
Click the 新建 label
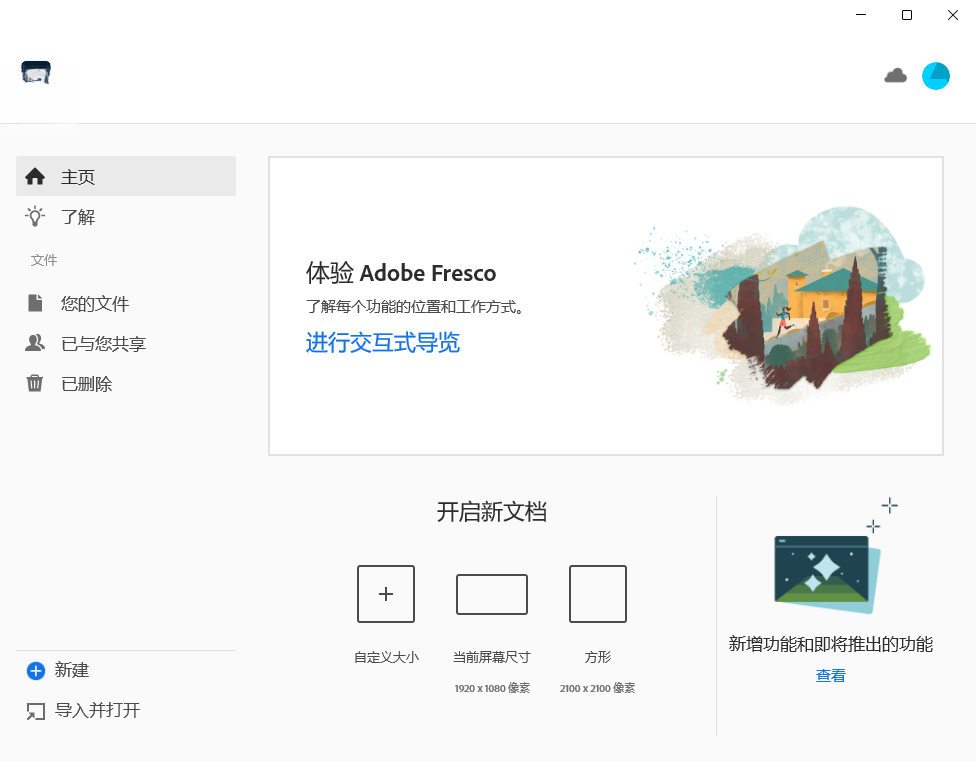(x=72, y=670)
